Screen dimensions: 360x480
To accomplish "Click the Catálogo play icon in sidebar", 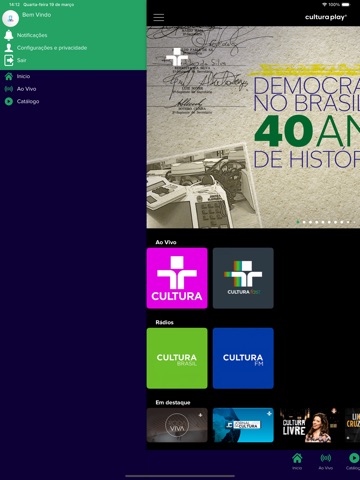I will 9,101.
